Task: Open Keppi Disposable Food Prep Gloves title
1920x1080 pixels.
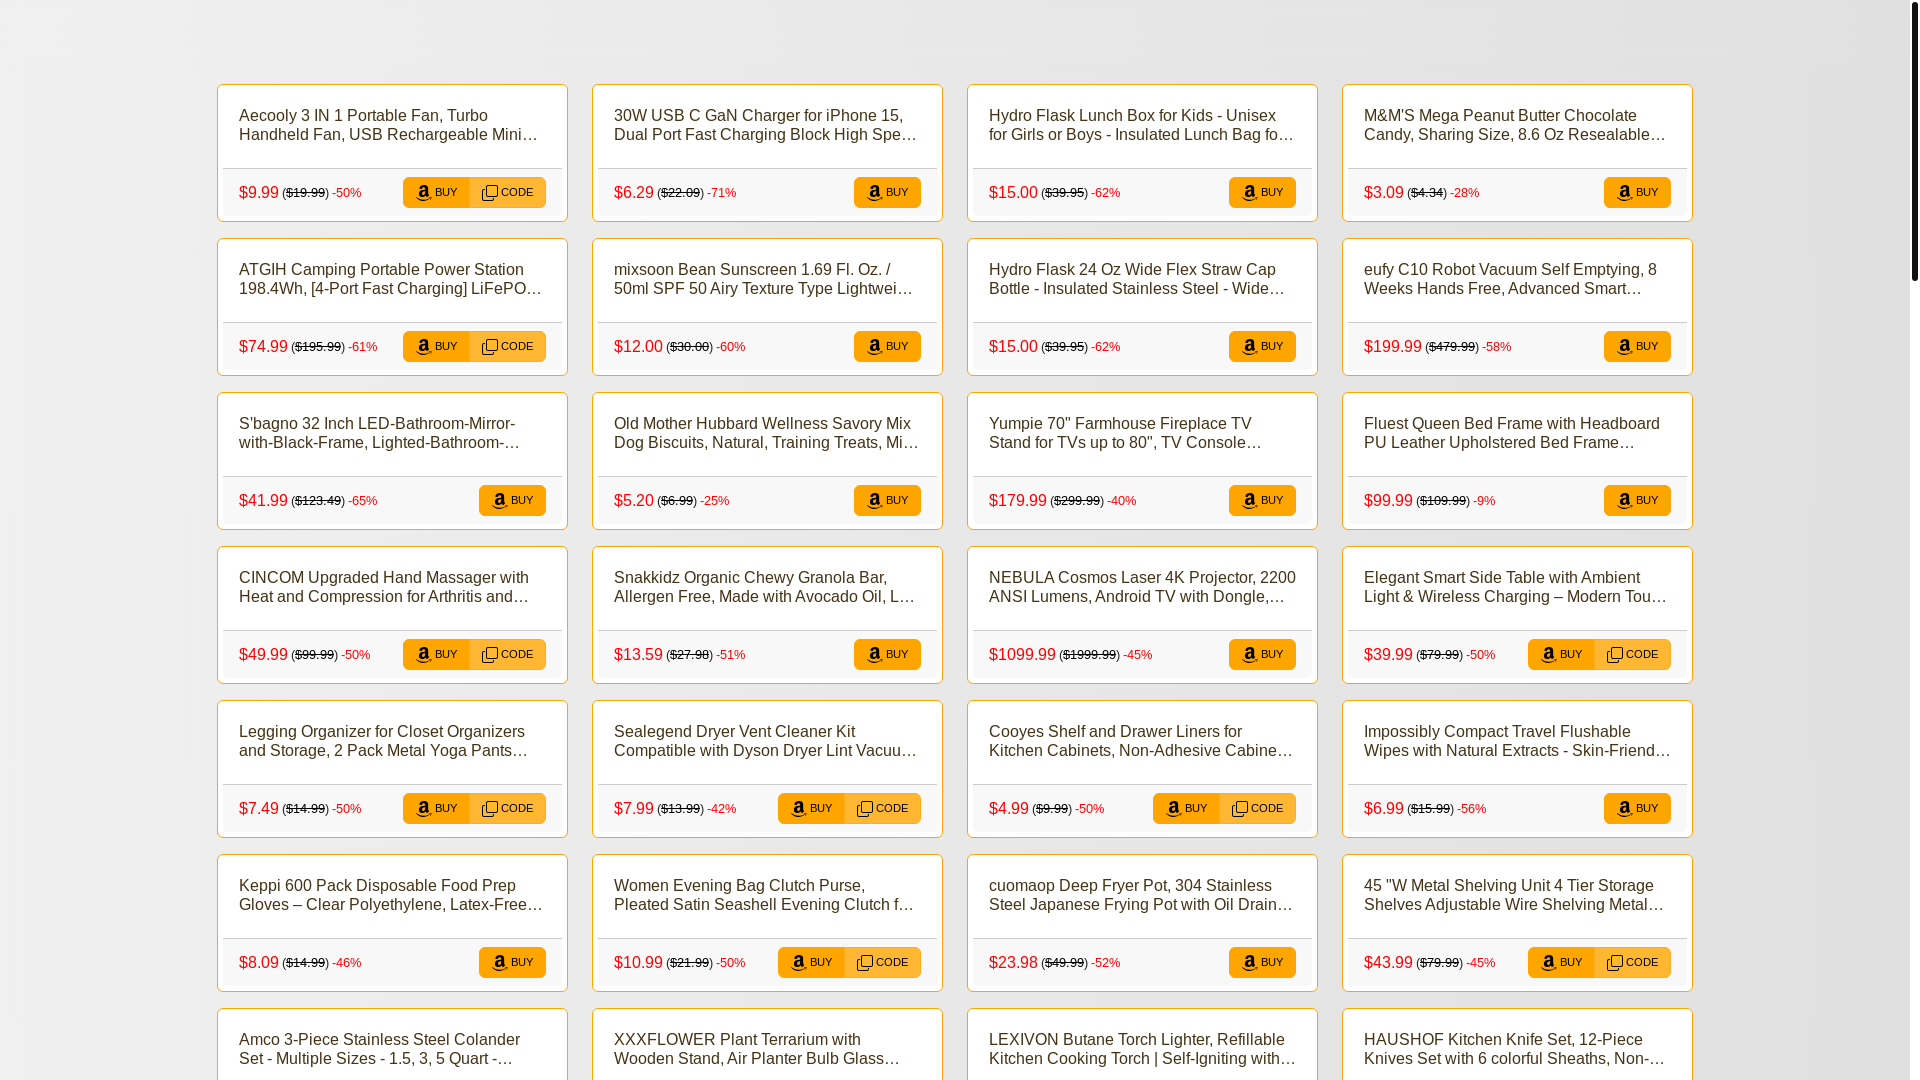Action: [x=392, y=895]
